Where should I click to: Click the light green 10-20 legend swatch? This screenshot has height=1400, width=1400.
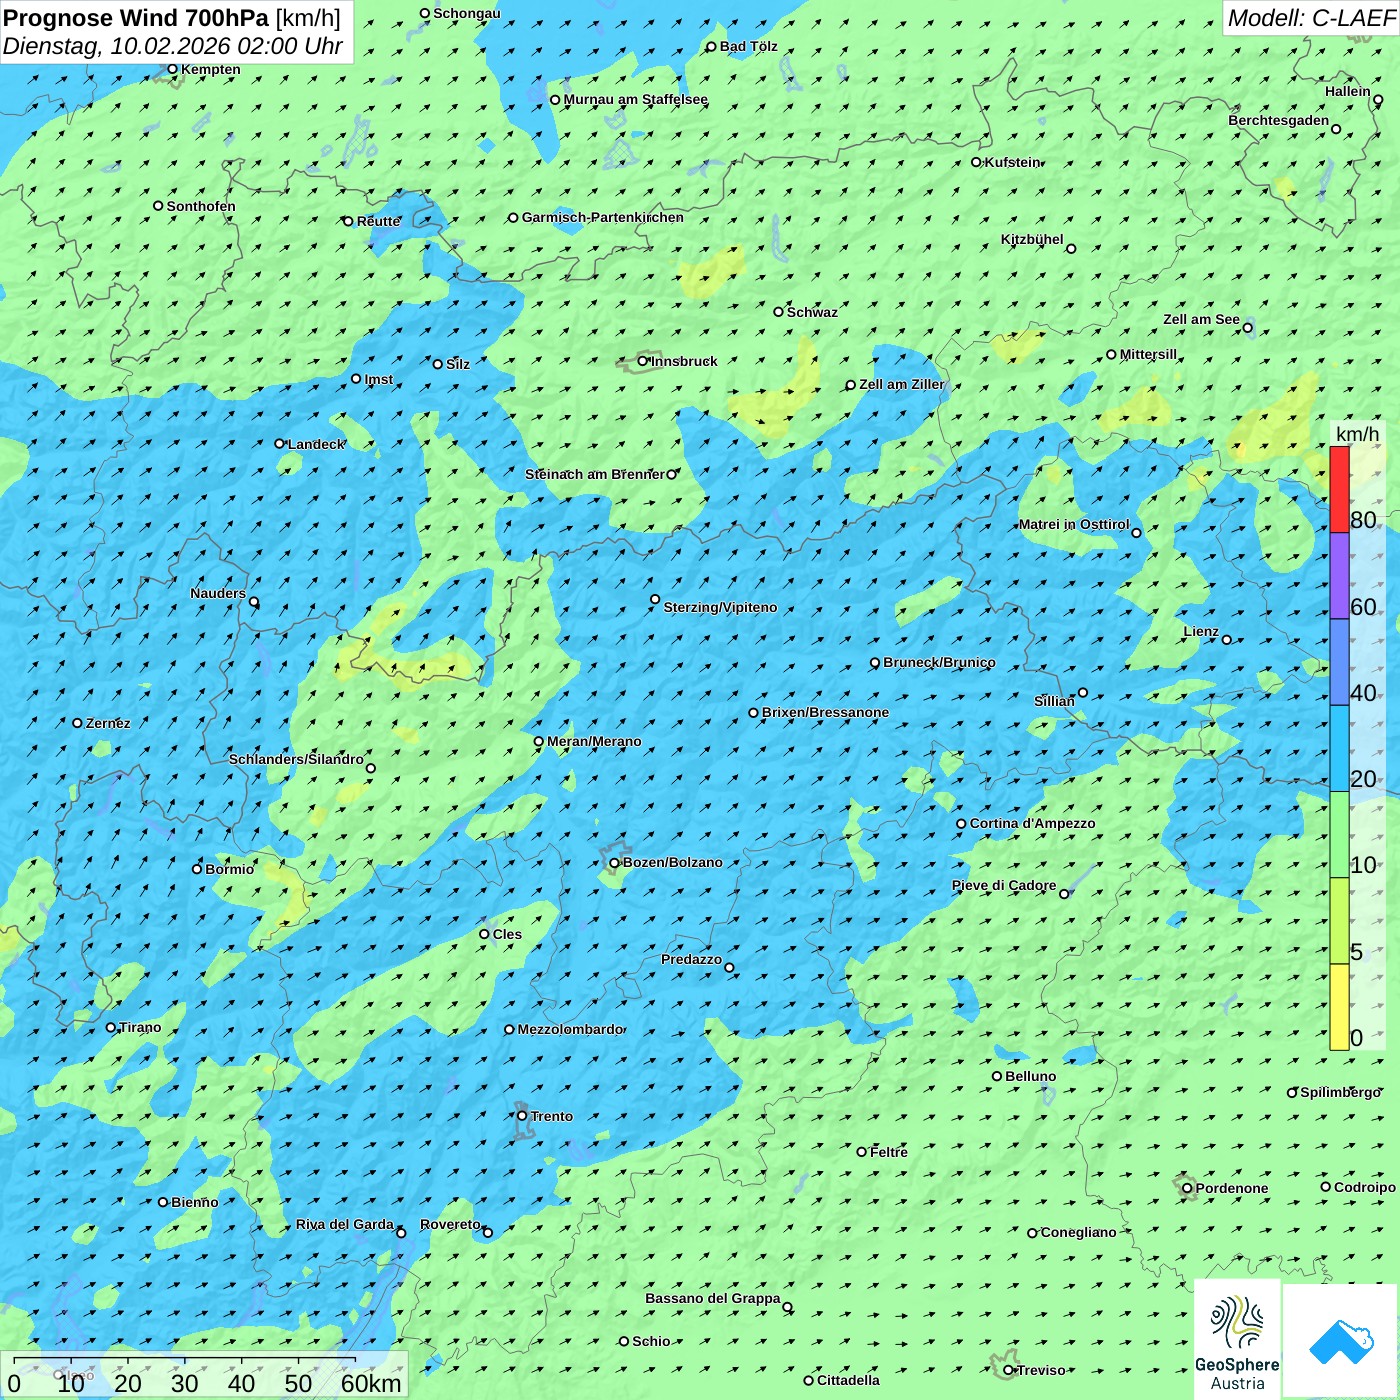pos(1339,835)
